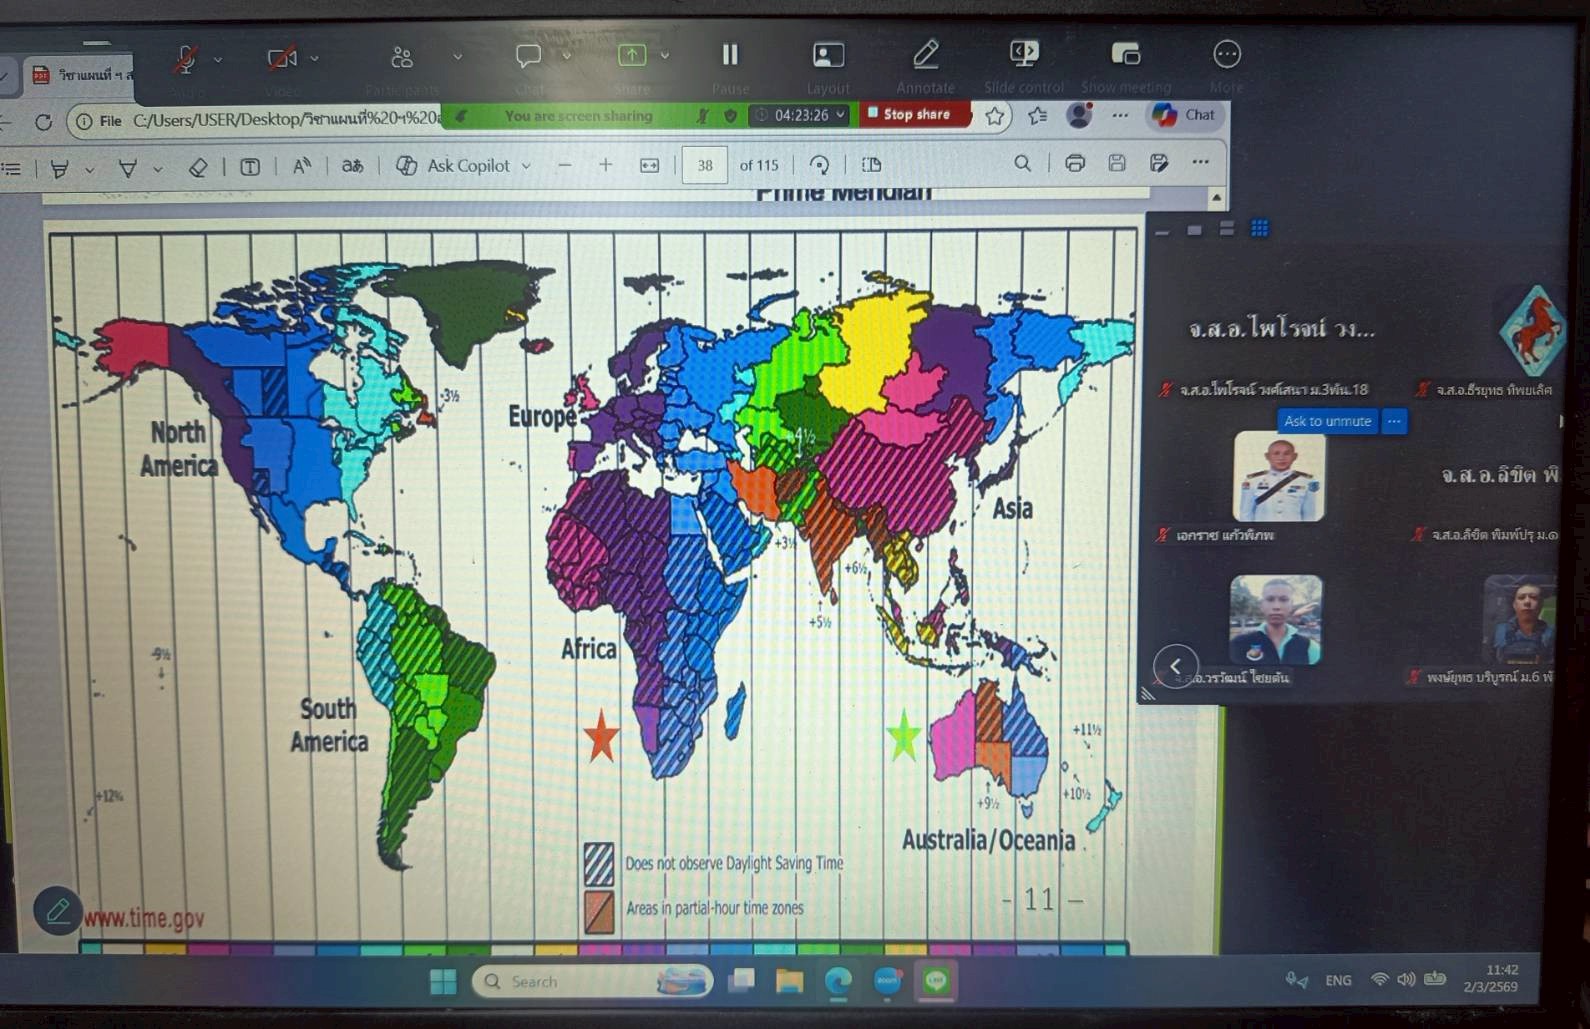The width and height of the screenshot is (1590, 1029).
Task: Pause the screen share
Action: (x=730, y=55)
